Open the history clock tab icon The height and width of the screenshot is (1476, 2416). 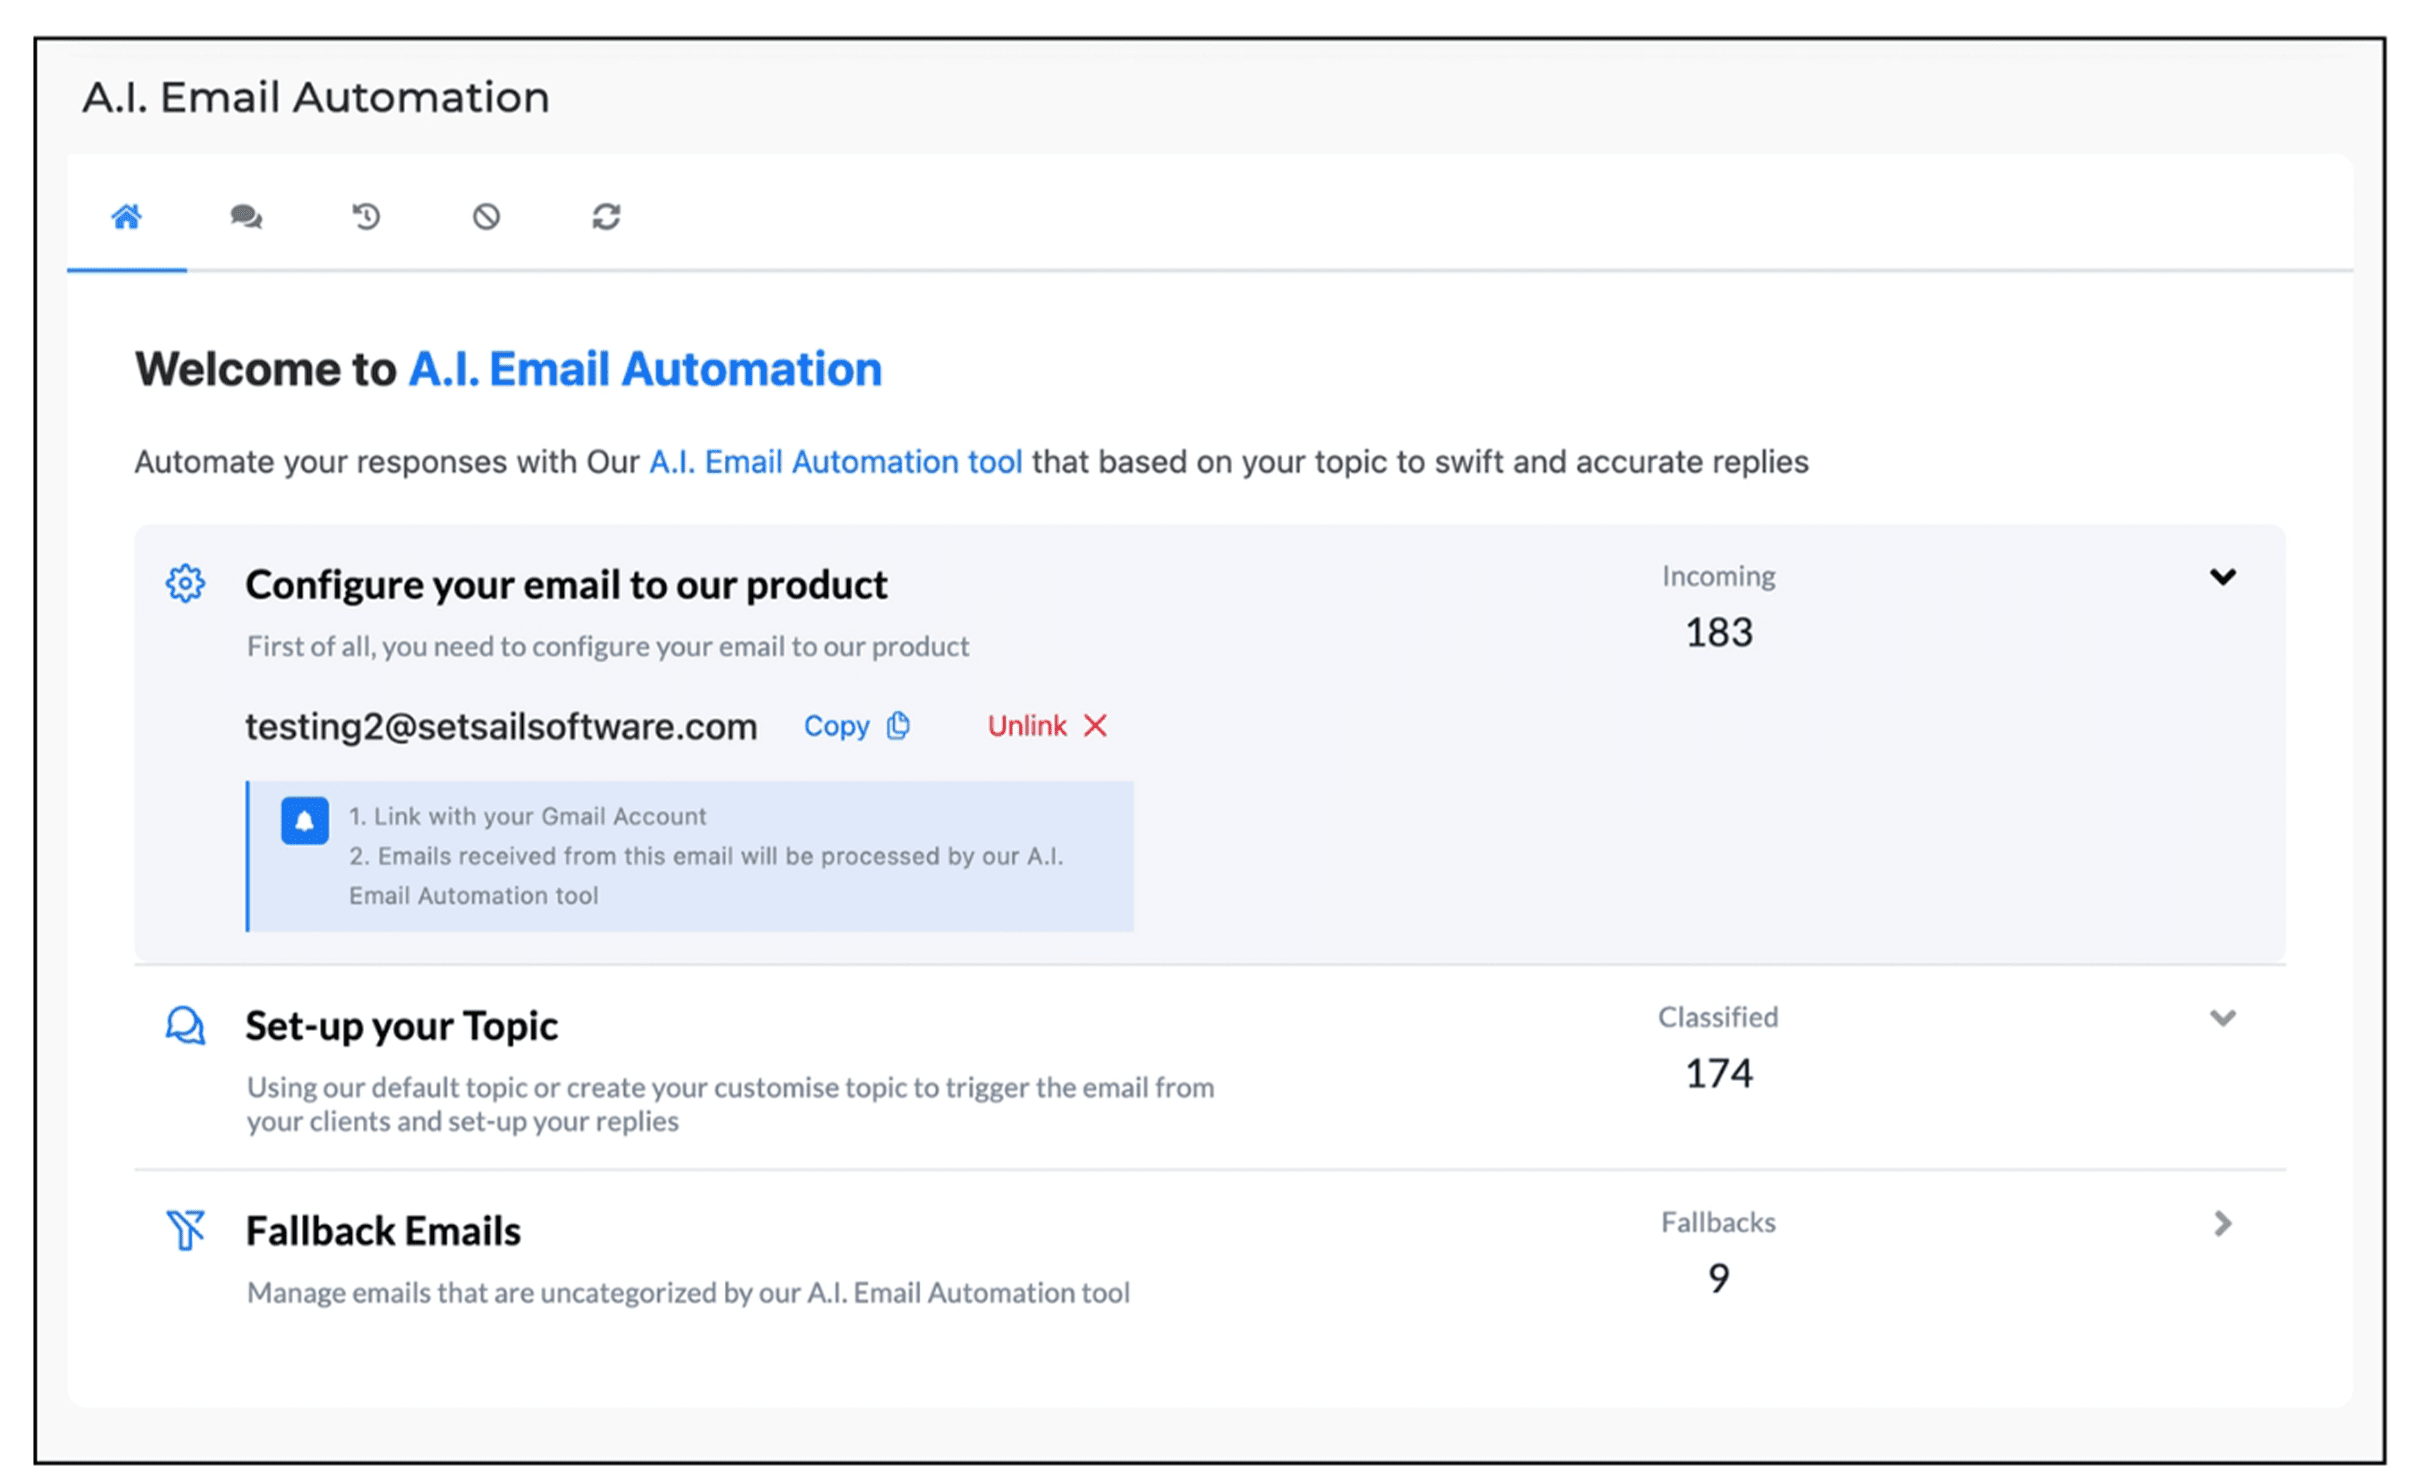click(x=366, y=216)
